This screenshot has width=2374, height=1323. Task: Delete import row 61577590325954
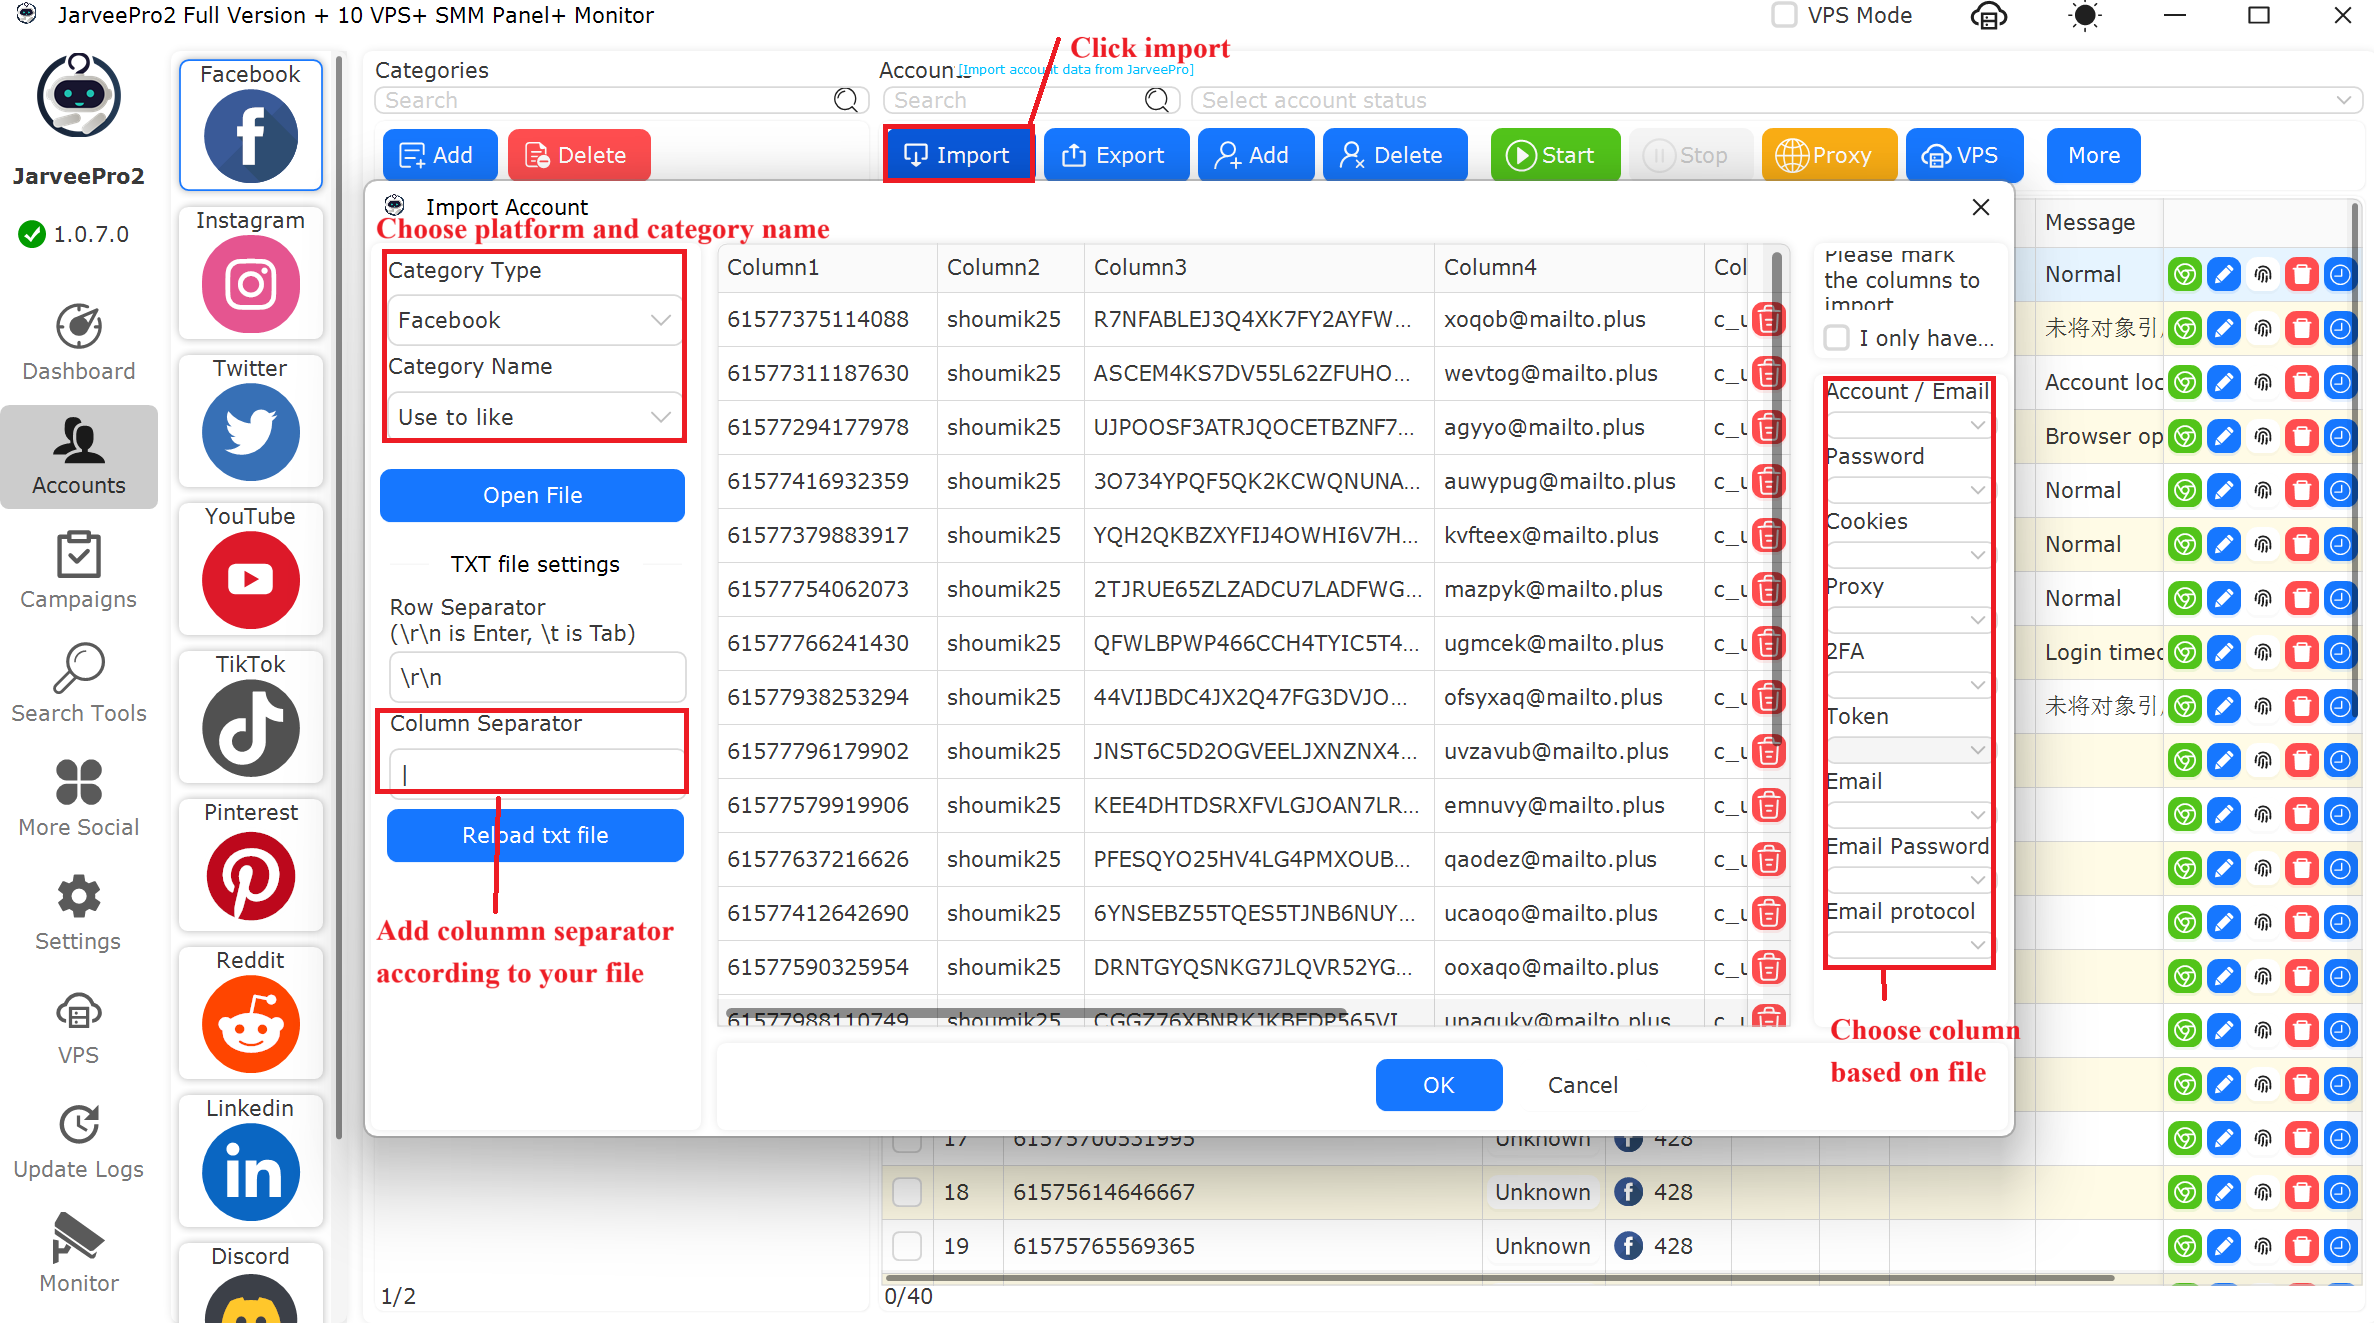tap(1769, 968)
